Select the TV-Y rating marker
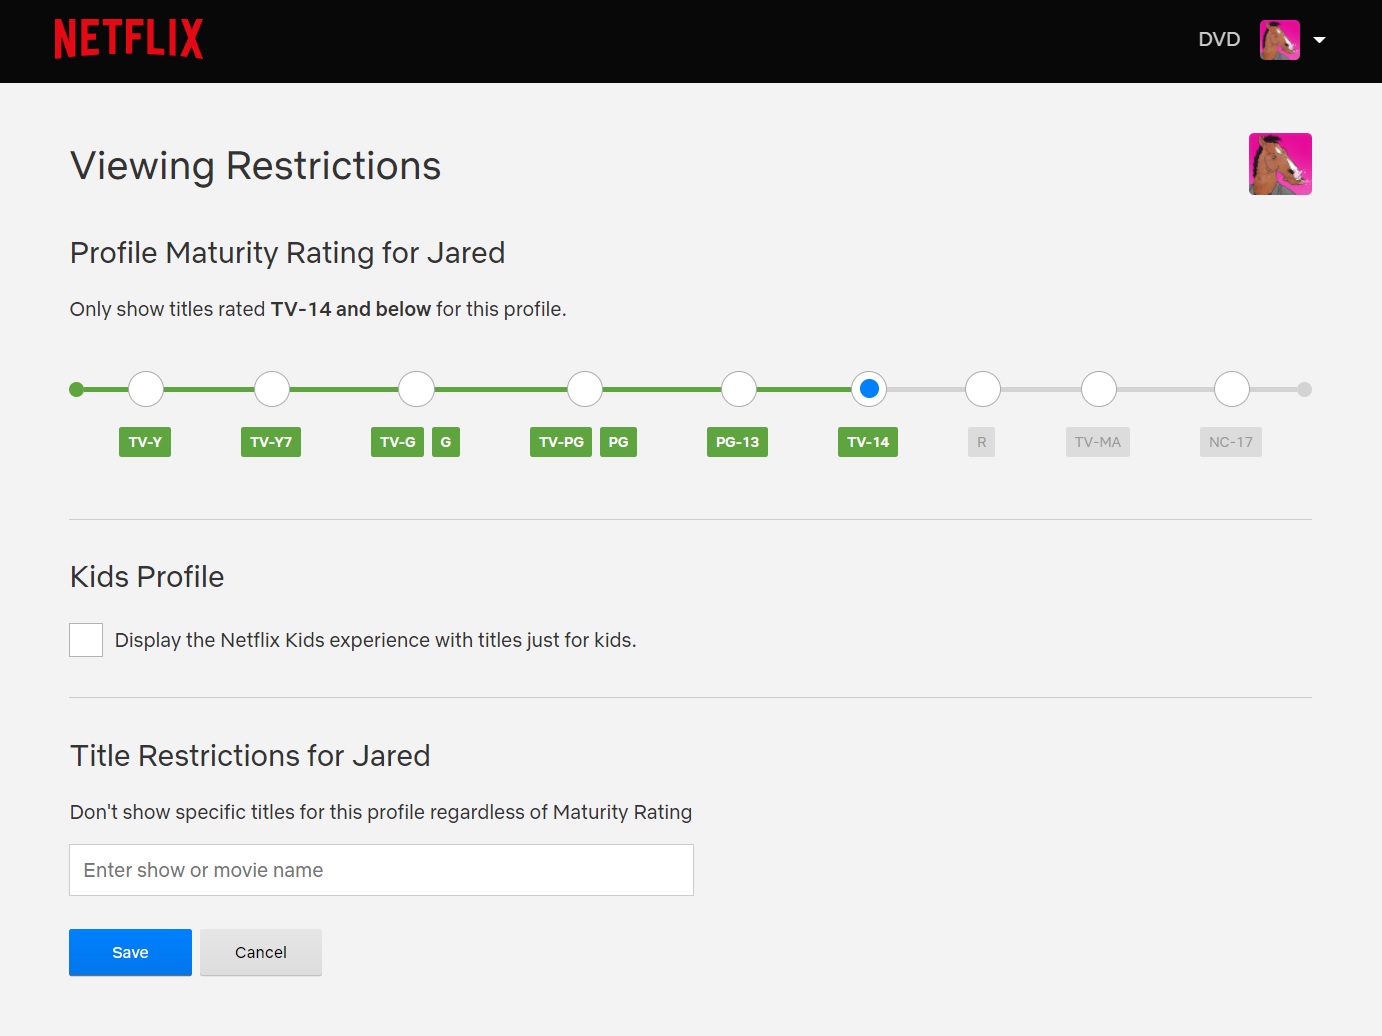1382x1036 pixels. 145,388
